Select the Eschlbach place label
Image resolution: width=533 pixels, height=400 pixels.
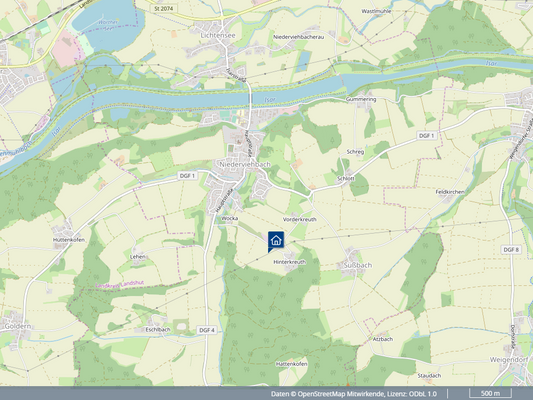coord(158,330)
